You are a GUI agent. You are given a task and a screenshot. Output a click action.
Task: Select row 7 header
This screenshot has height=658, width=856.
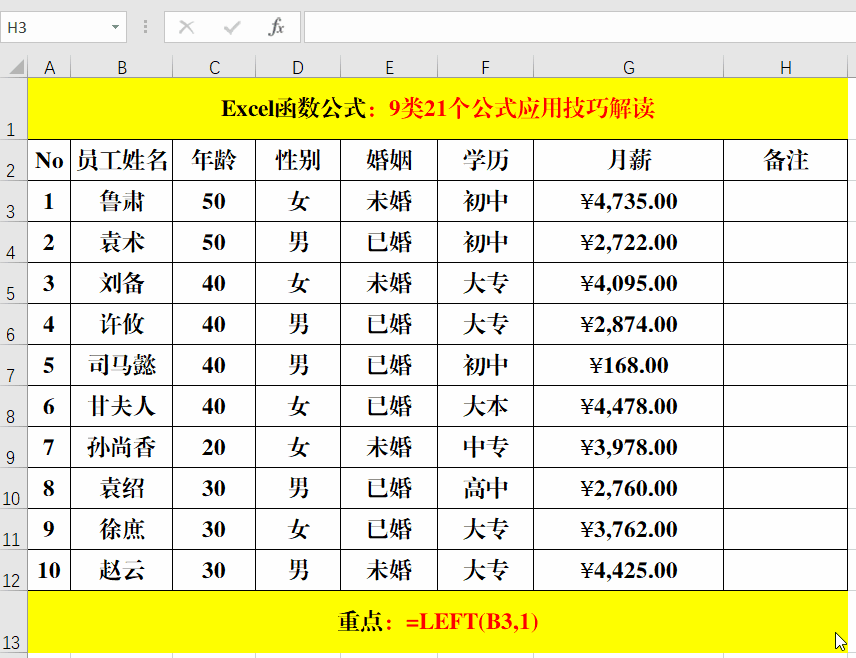(x=12, y=365)
